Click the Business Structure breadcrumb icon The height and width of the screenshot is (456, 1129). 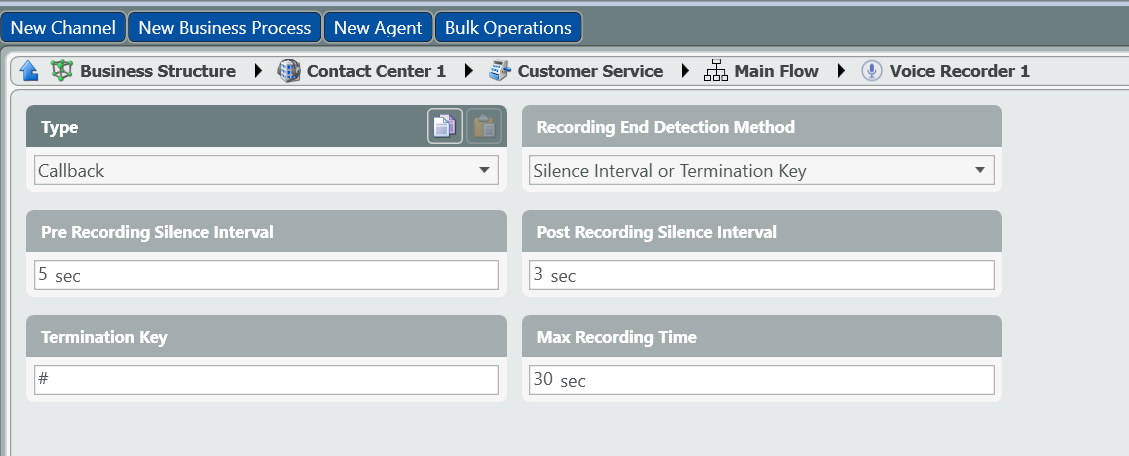[x=62, y=71]
